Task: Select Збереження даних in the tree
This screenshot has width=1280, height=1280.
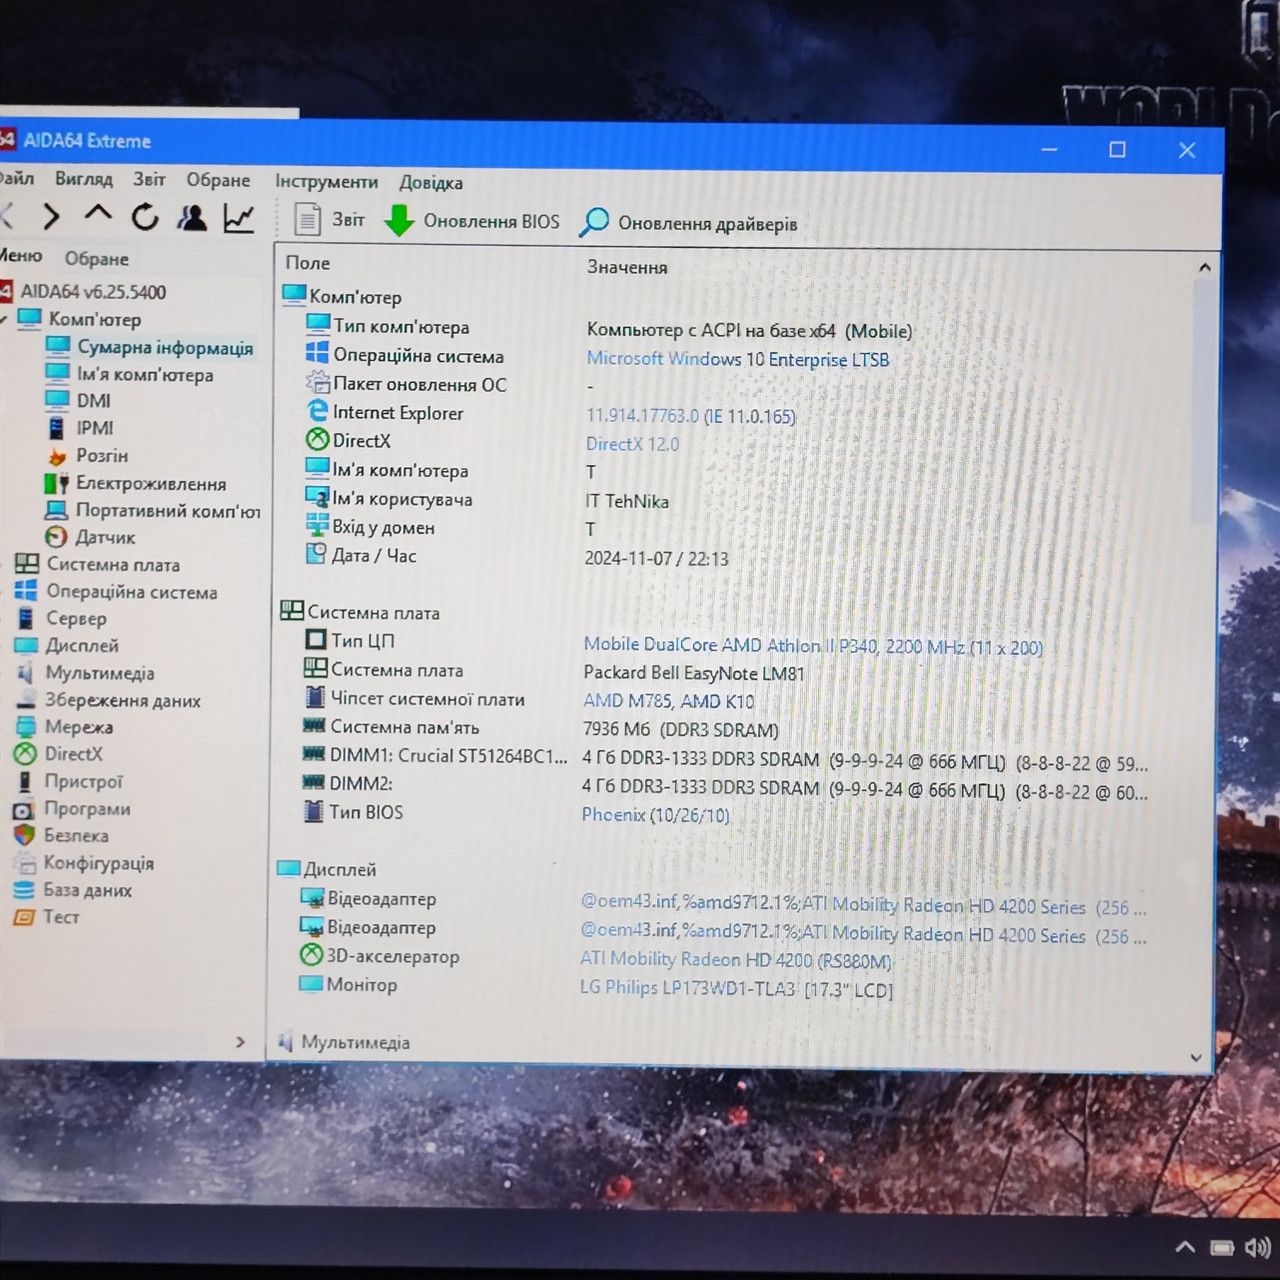Action: pos(123,700)
